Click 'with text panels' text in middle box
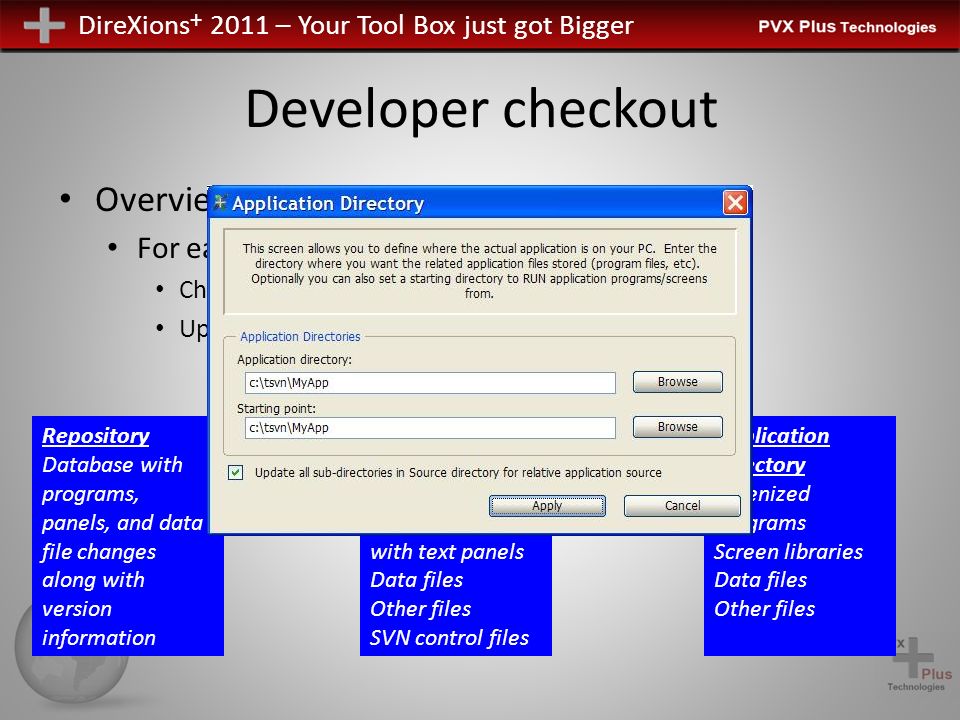Screen dimensions: 960x720 [447, 552]
